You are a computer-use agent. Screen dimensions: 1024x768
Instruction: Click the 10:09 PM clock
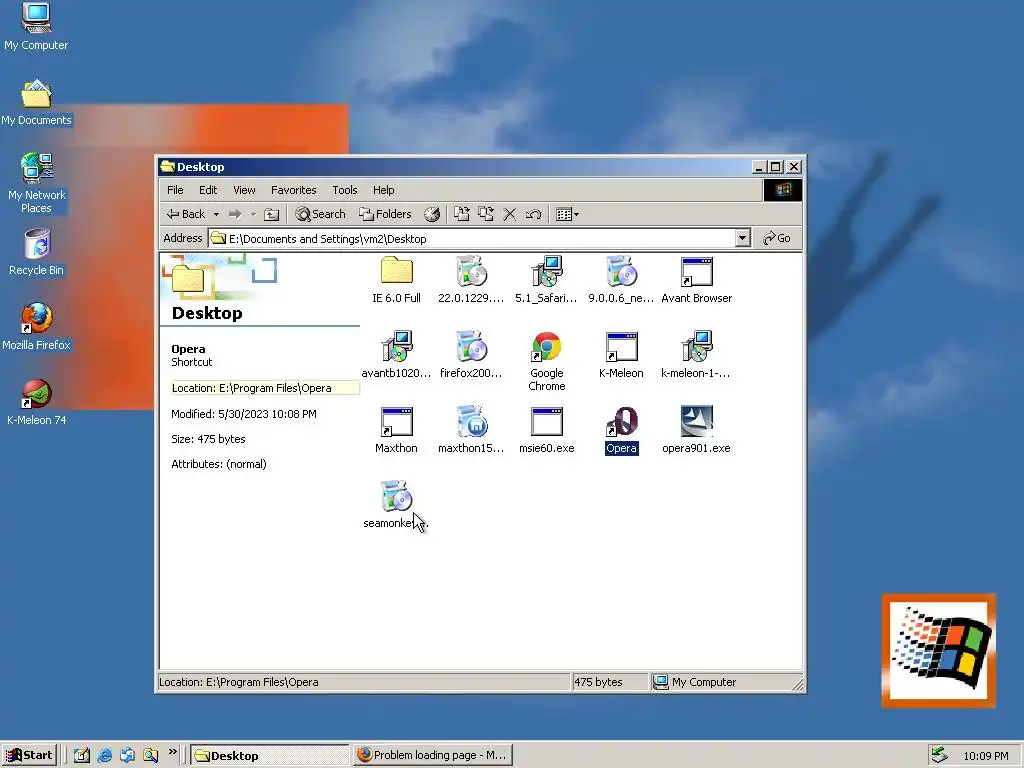(985, 756)
